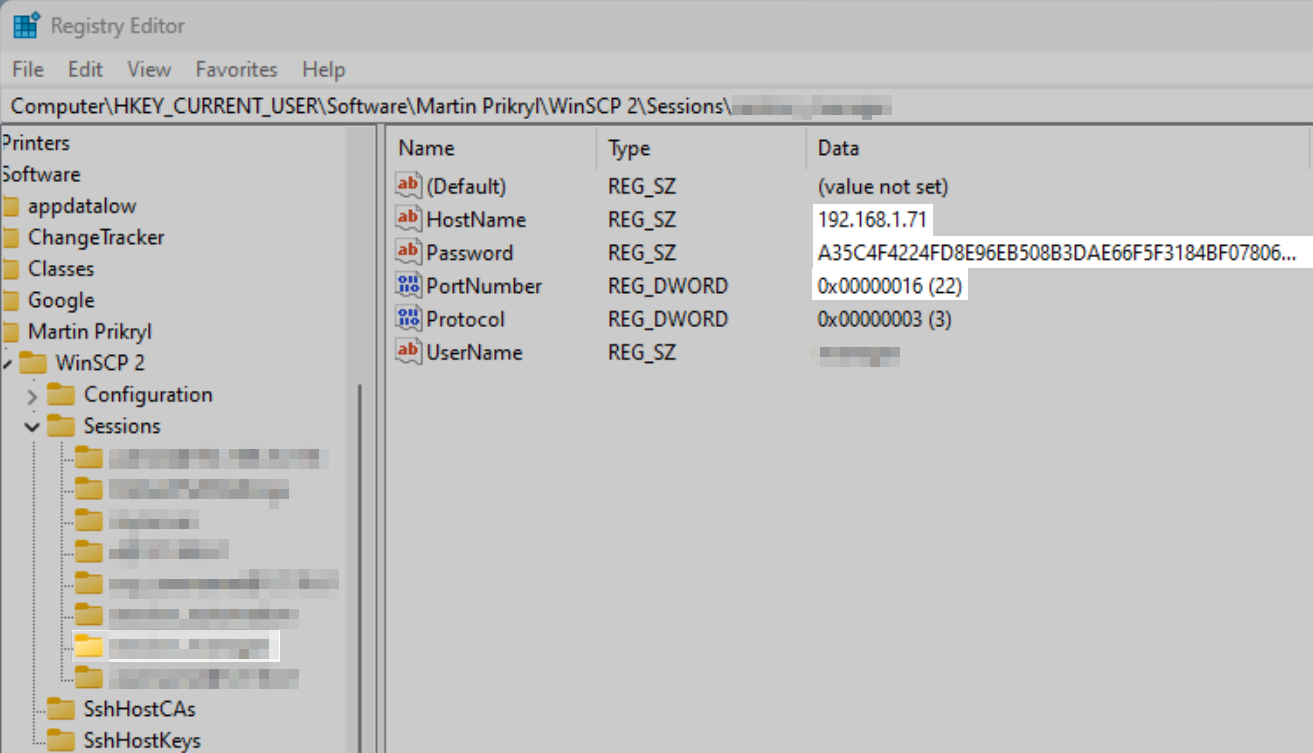
Task: Click the (Default) value's ab icon
Action: pos(408,186)
